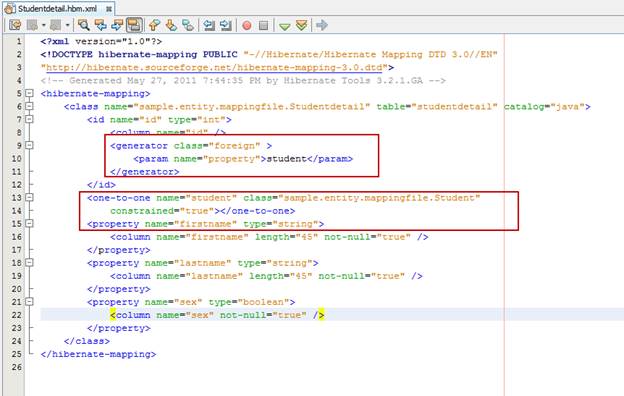Collapse the one-to-one fold on line 13
The image size is (624, 396).
pyautogui.click(x=29, y=197)
